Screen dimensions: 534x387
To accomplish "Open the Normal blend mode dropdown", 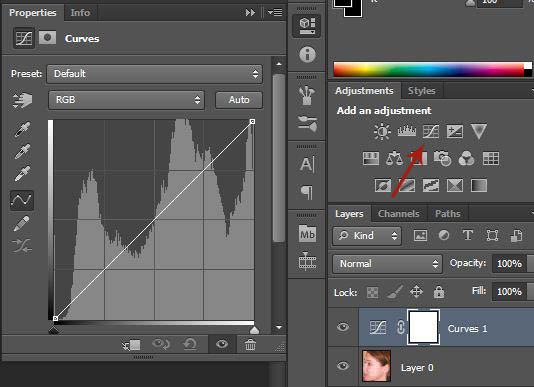I will coord(388,264).
